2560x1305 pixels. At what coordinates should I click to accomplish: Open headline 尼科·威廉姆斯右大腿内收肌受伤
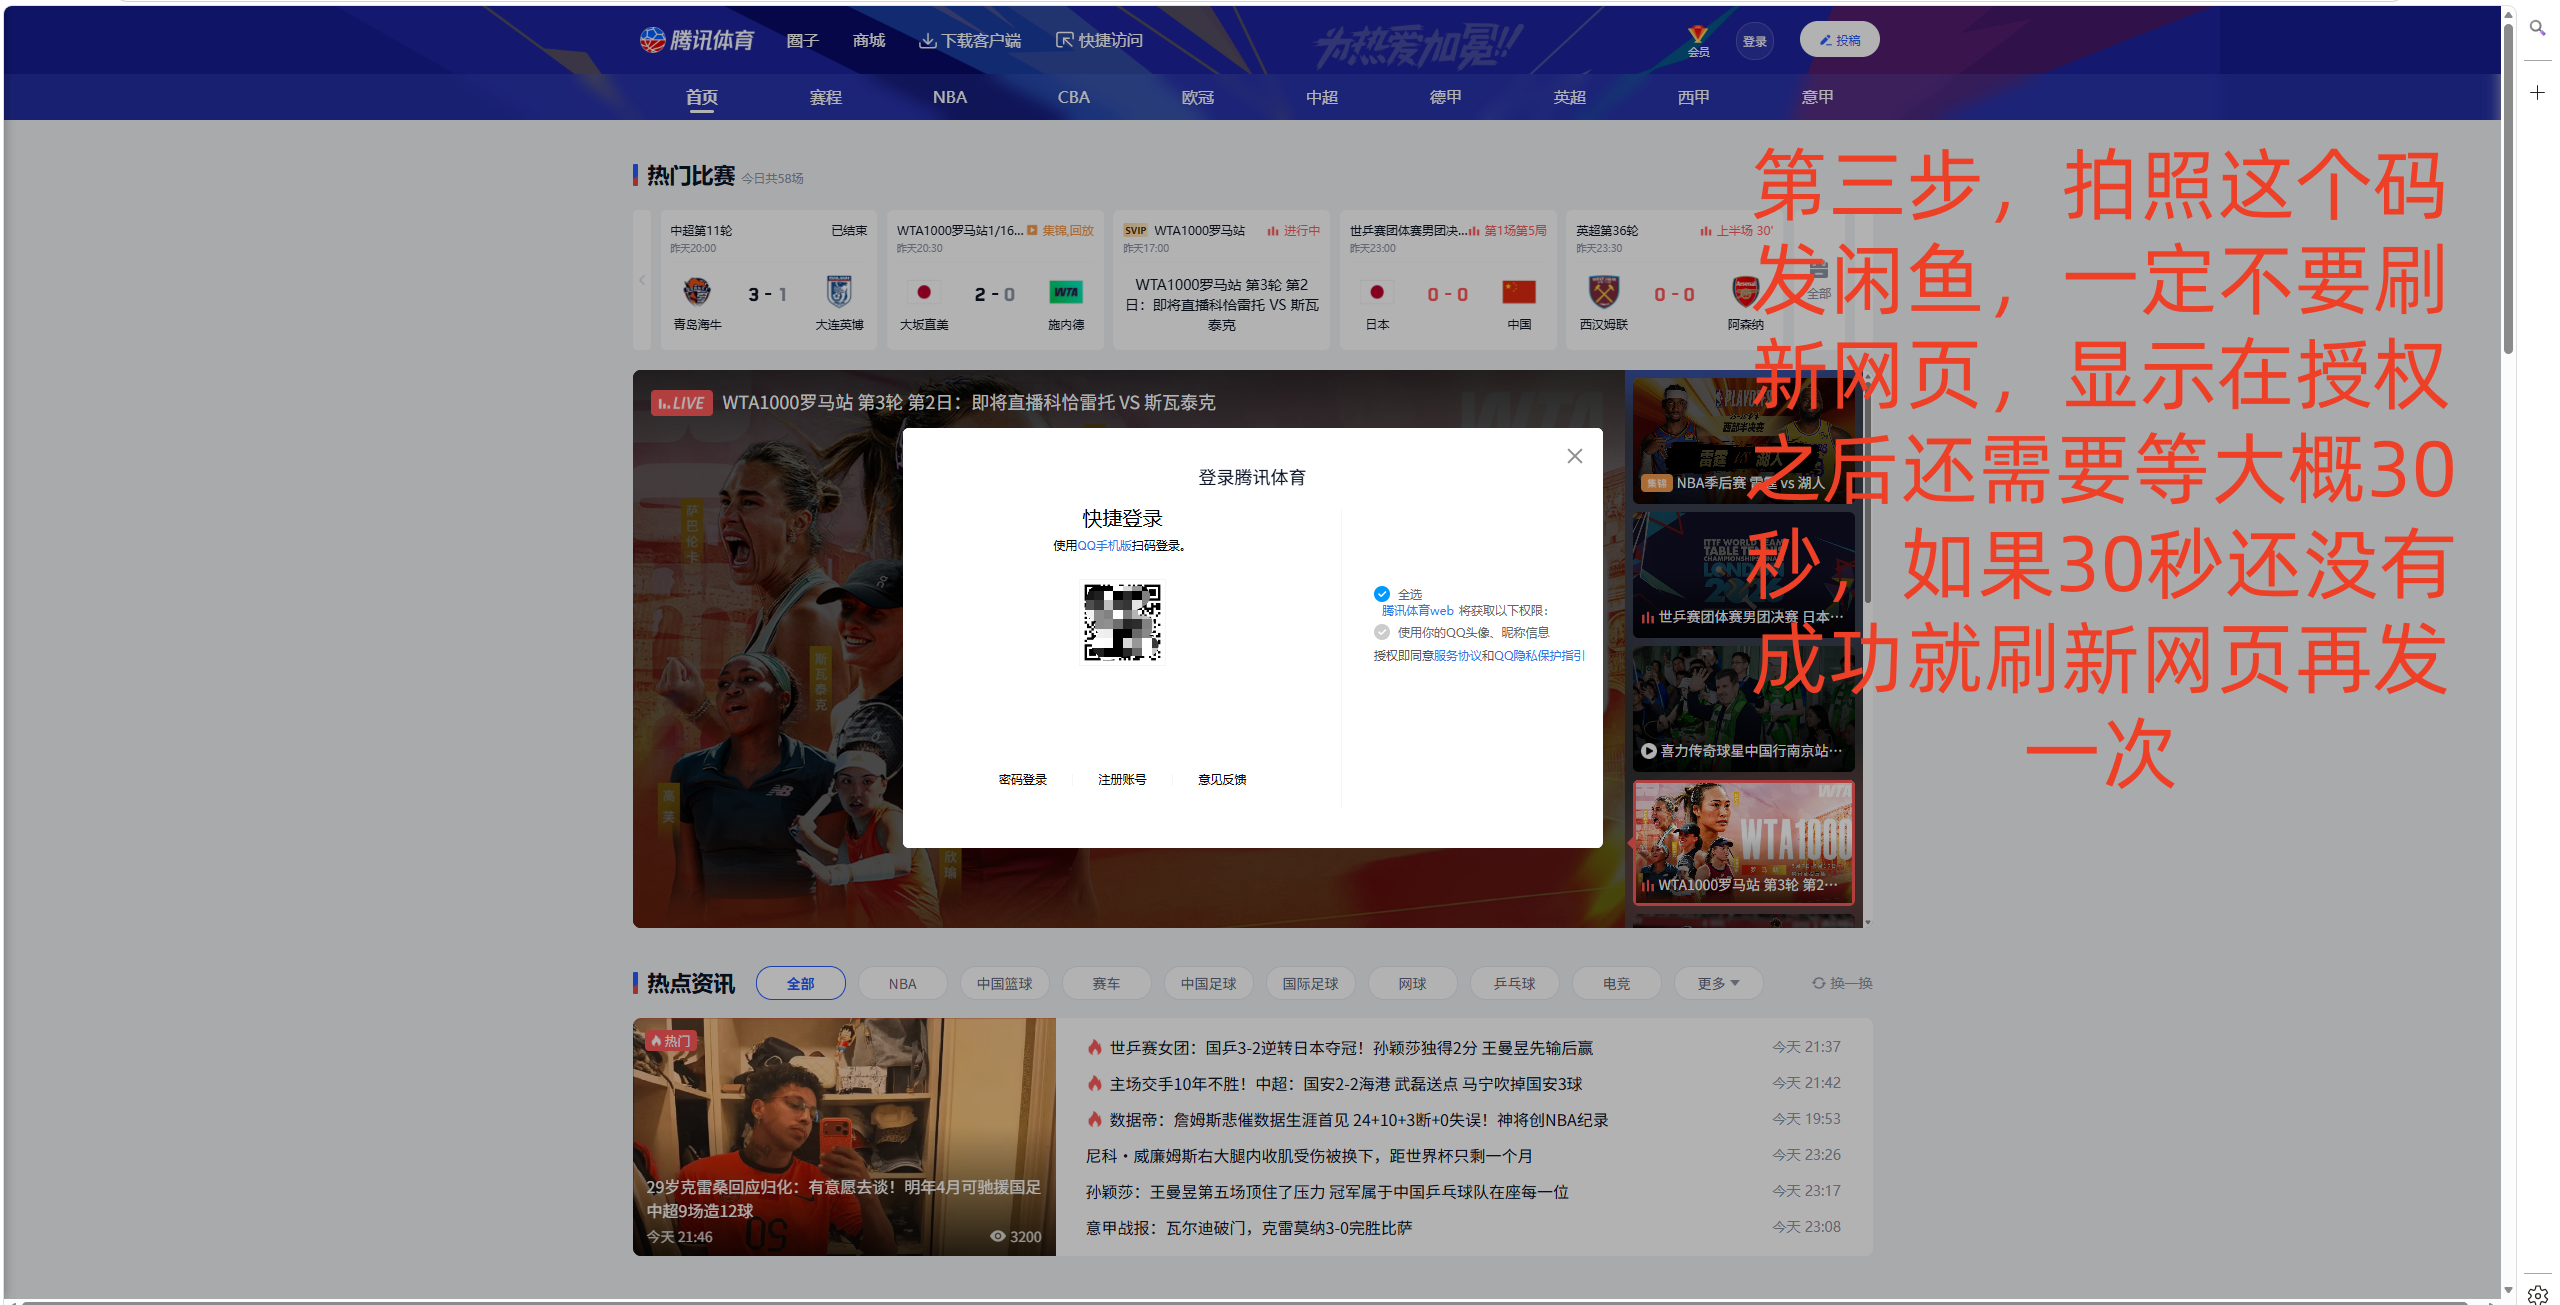[x=1309, y=1156]
